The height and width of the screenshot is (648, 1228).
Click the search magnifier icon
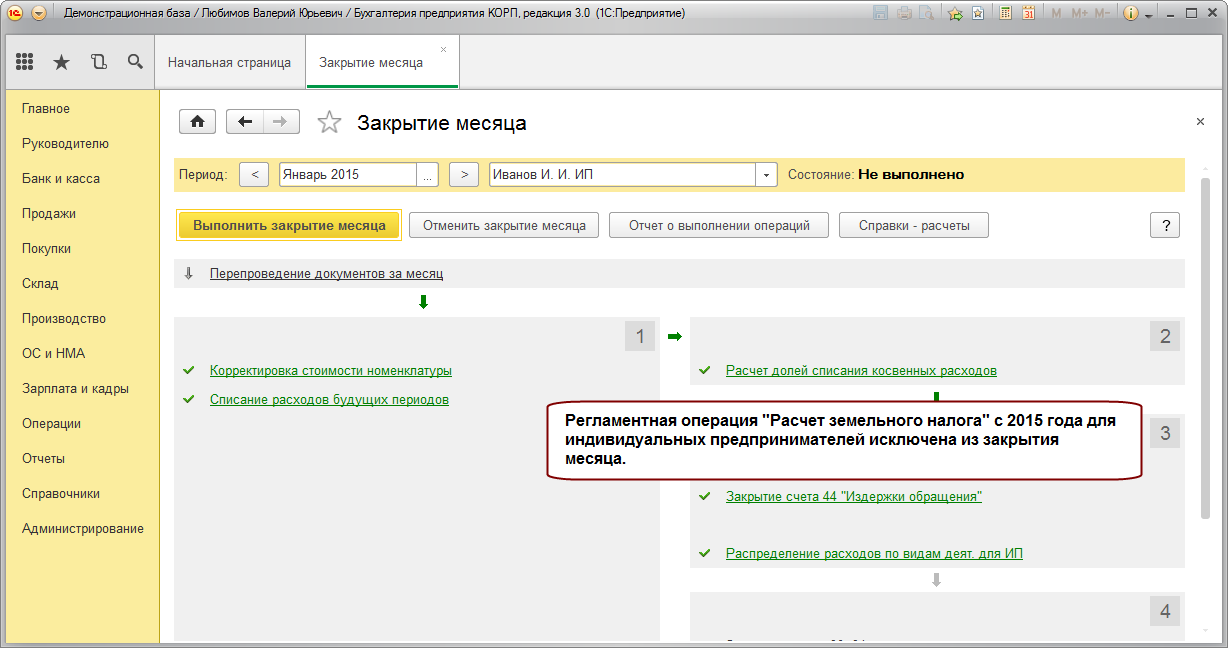coord(135,62)
